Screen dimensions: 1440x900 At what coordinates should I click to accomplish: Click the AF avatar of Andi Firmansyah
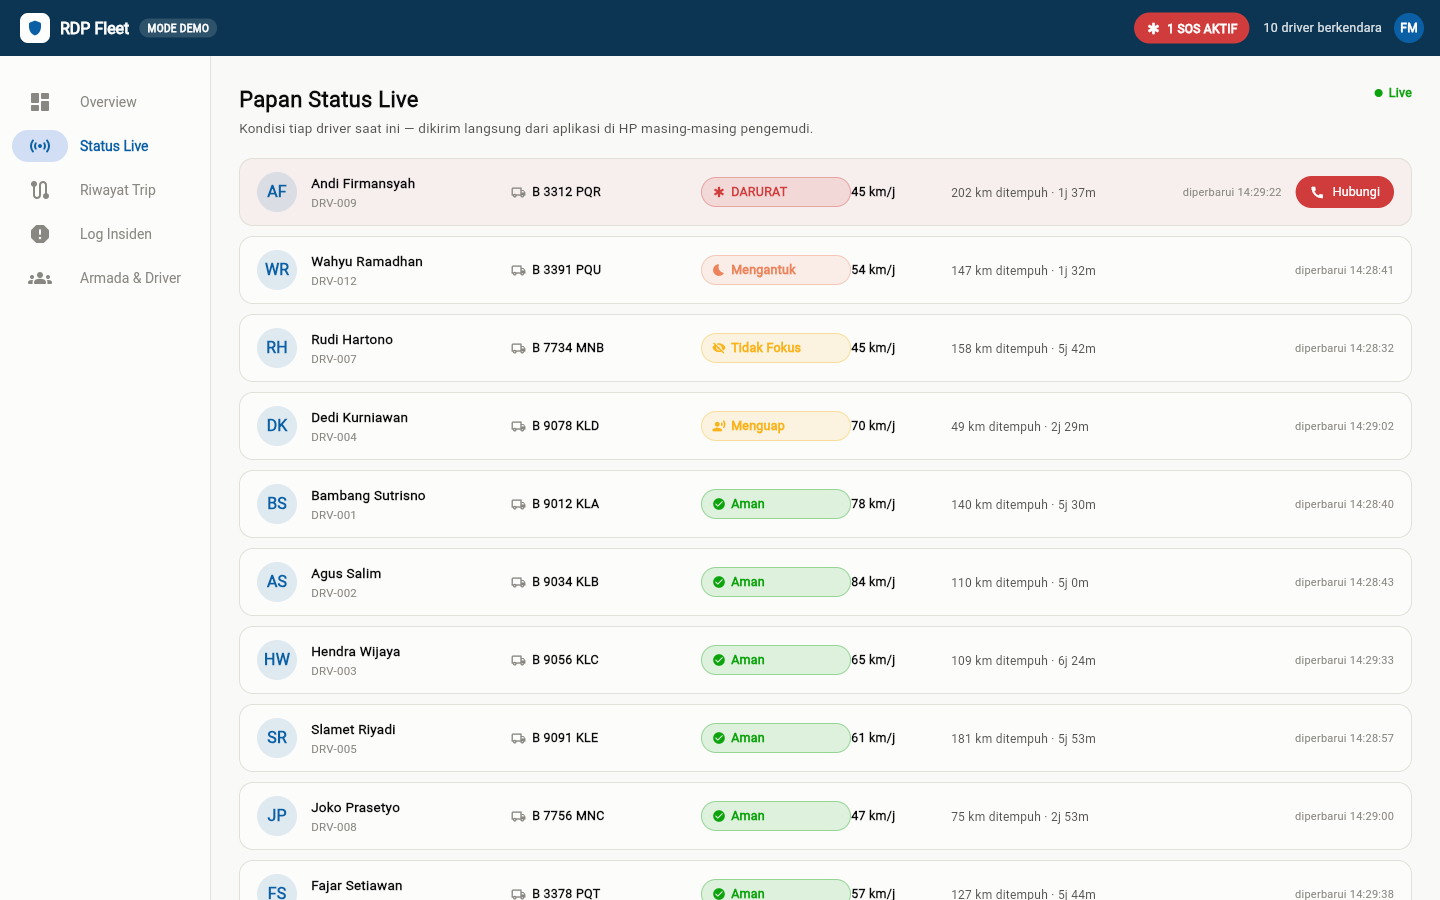277,192
